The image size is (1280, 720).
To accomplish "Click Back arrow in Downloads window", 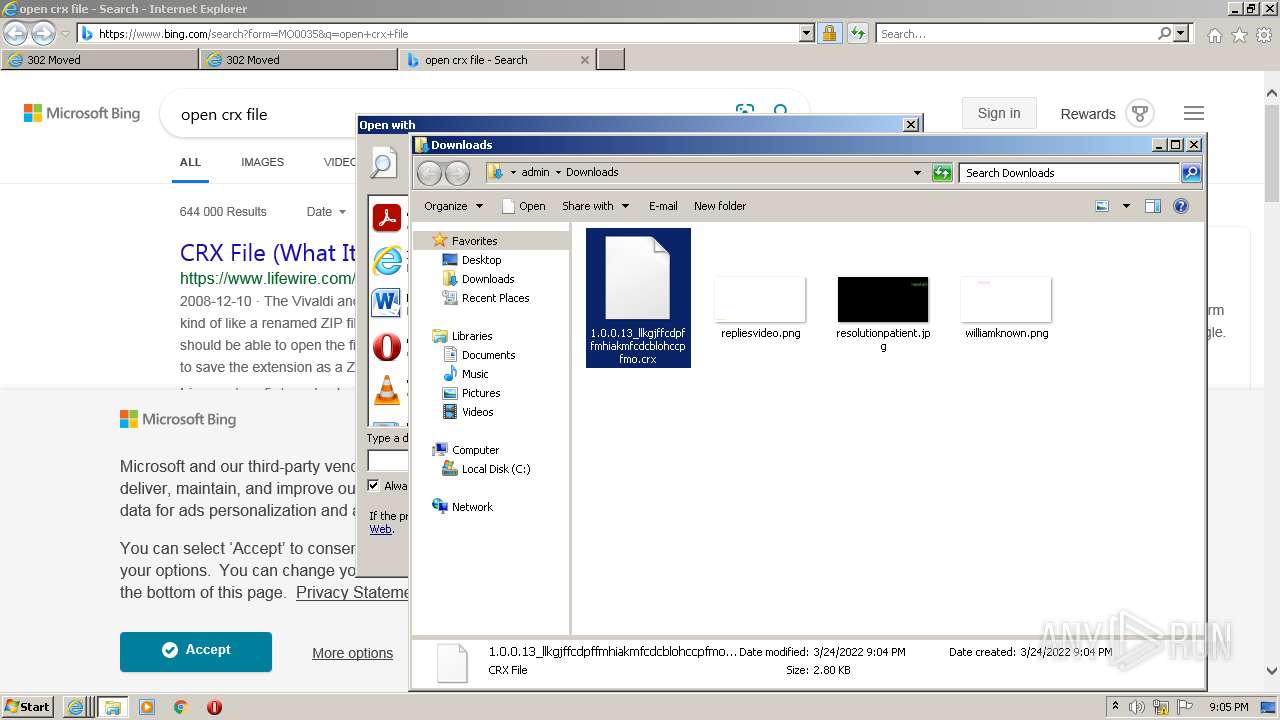I will [429, 173].
